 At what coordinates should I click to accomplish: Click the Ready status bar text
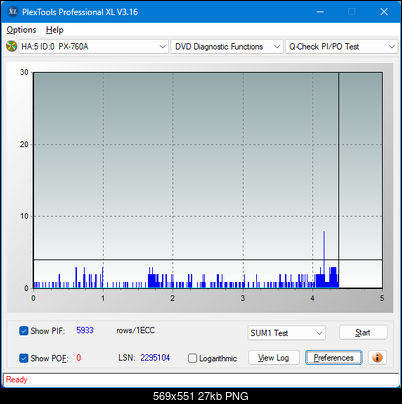(x=16, y=379)
